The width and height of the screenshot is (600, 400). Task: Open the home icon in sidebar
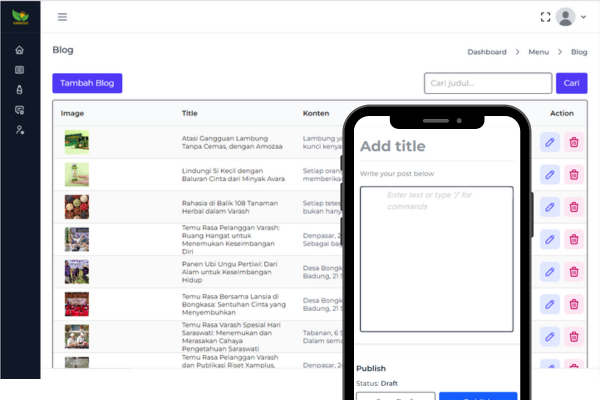[20, 50]
